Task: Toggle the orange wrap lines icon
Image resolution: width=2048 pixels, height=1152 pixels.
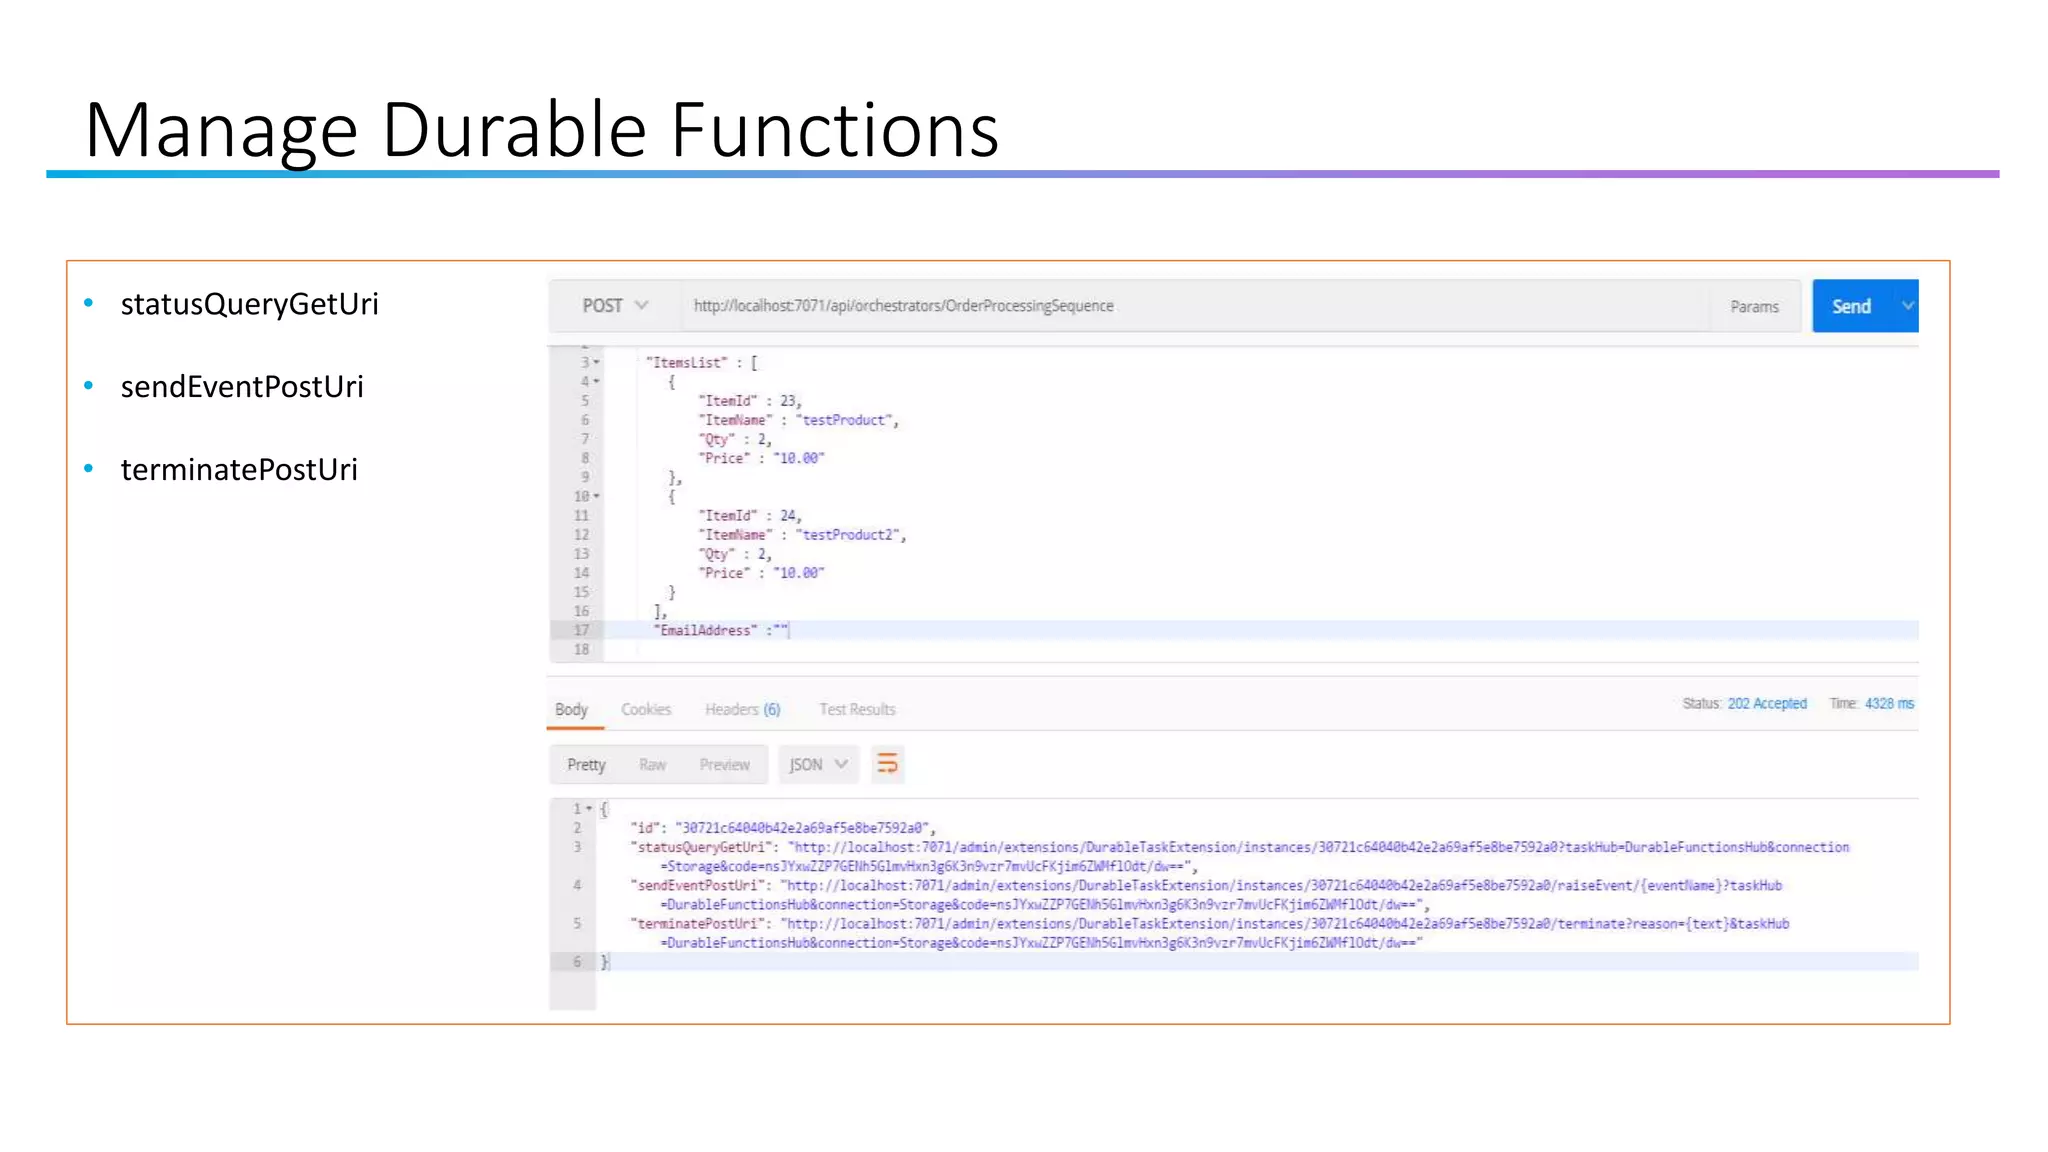Action: [887, 765]
